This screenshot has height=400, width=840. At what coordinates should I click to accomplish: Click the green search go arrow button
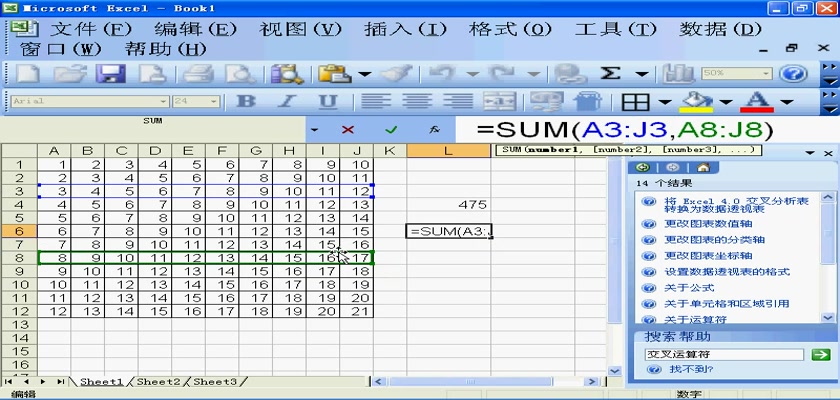[x=821, y=354]
